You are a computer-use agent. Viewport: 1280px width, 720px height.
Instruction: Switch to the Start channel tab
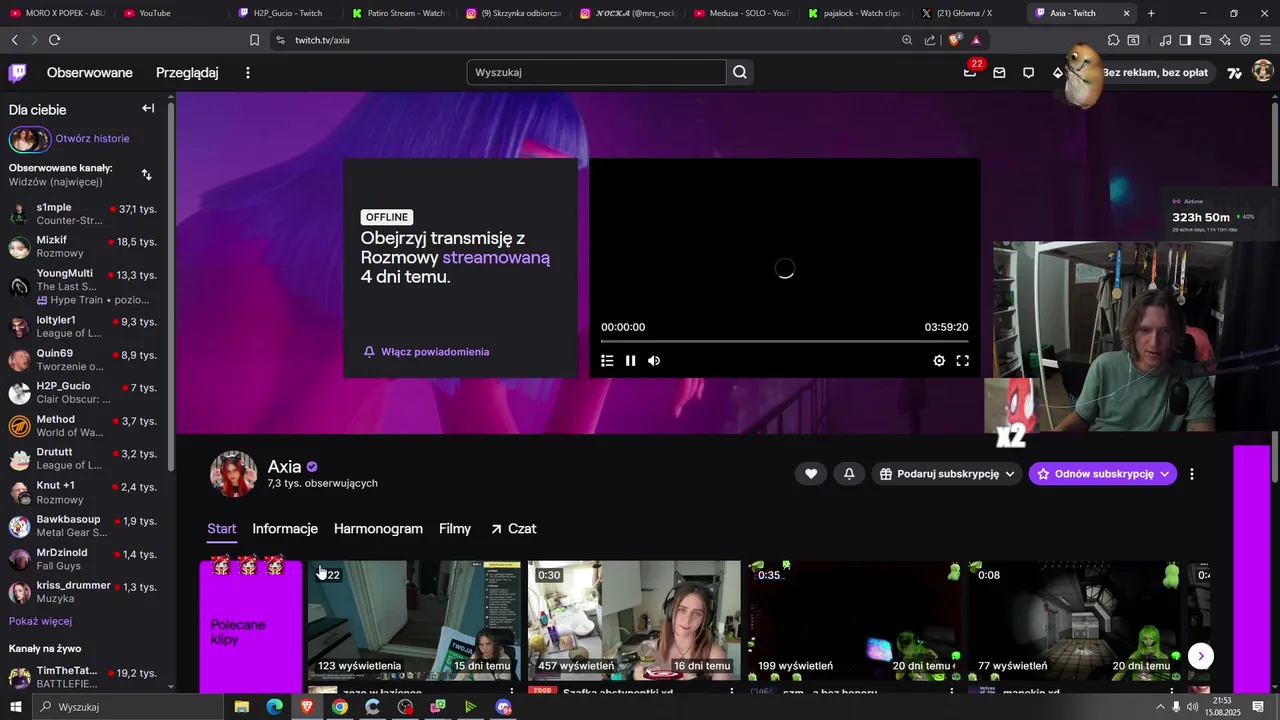point(222,529)
